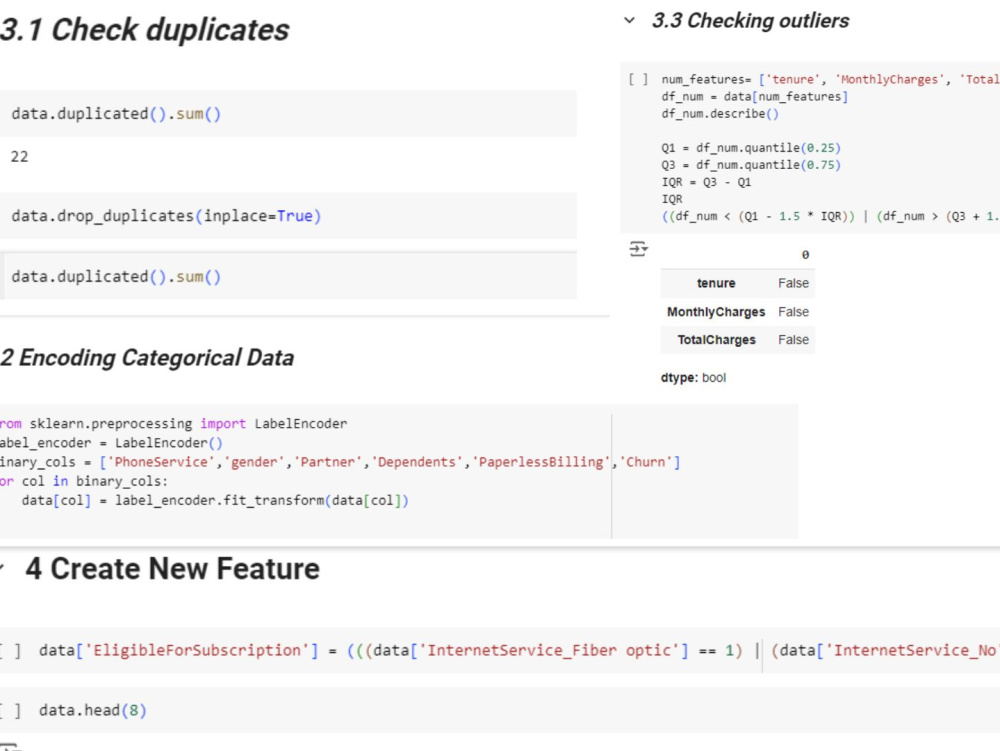The image size is (1000, 751).
Task: Click the data.duplicated().sum() cell below drop_duplicates
Action: pyautogui.click(x=288, y=277)
